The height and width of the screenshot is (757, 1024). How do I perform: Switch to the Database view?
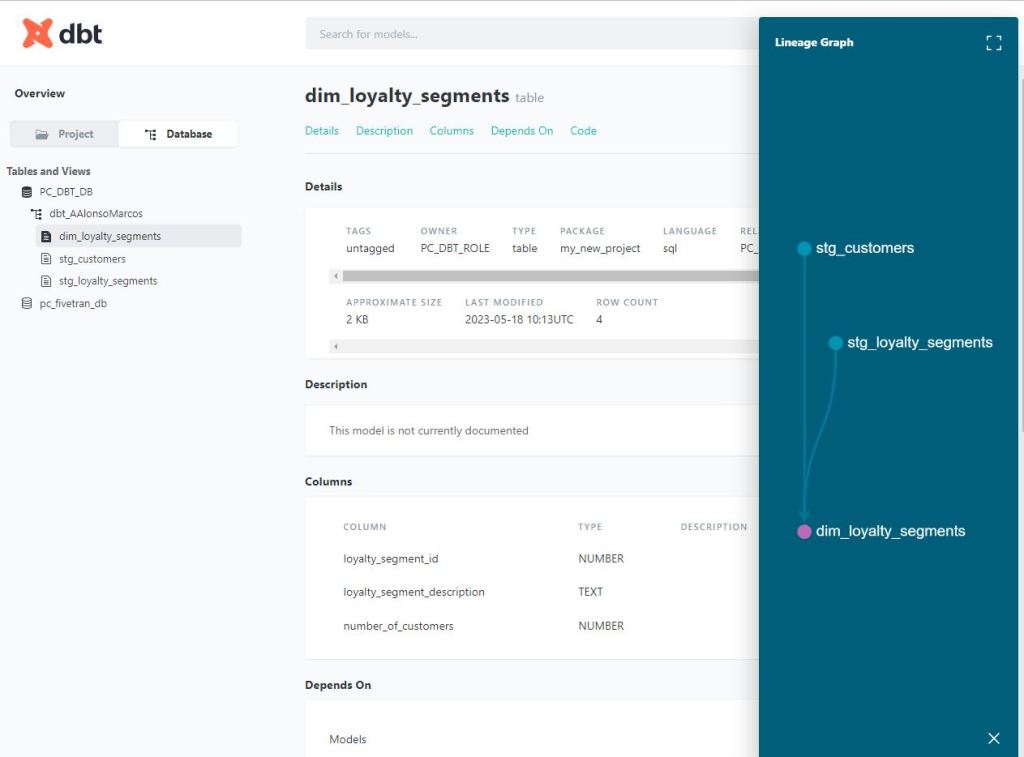pos(178,134)
